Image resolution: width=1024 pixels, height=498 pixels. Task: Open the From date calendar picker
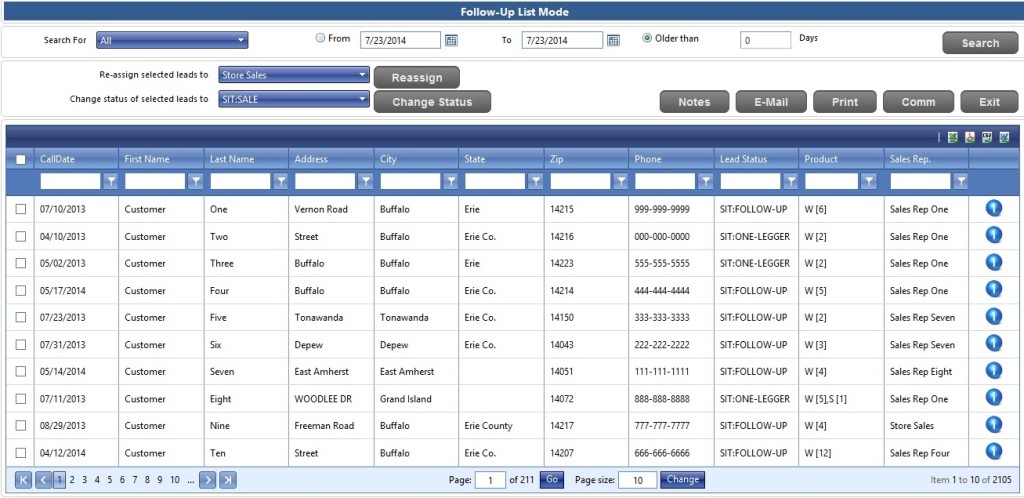coord(451,40)
